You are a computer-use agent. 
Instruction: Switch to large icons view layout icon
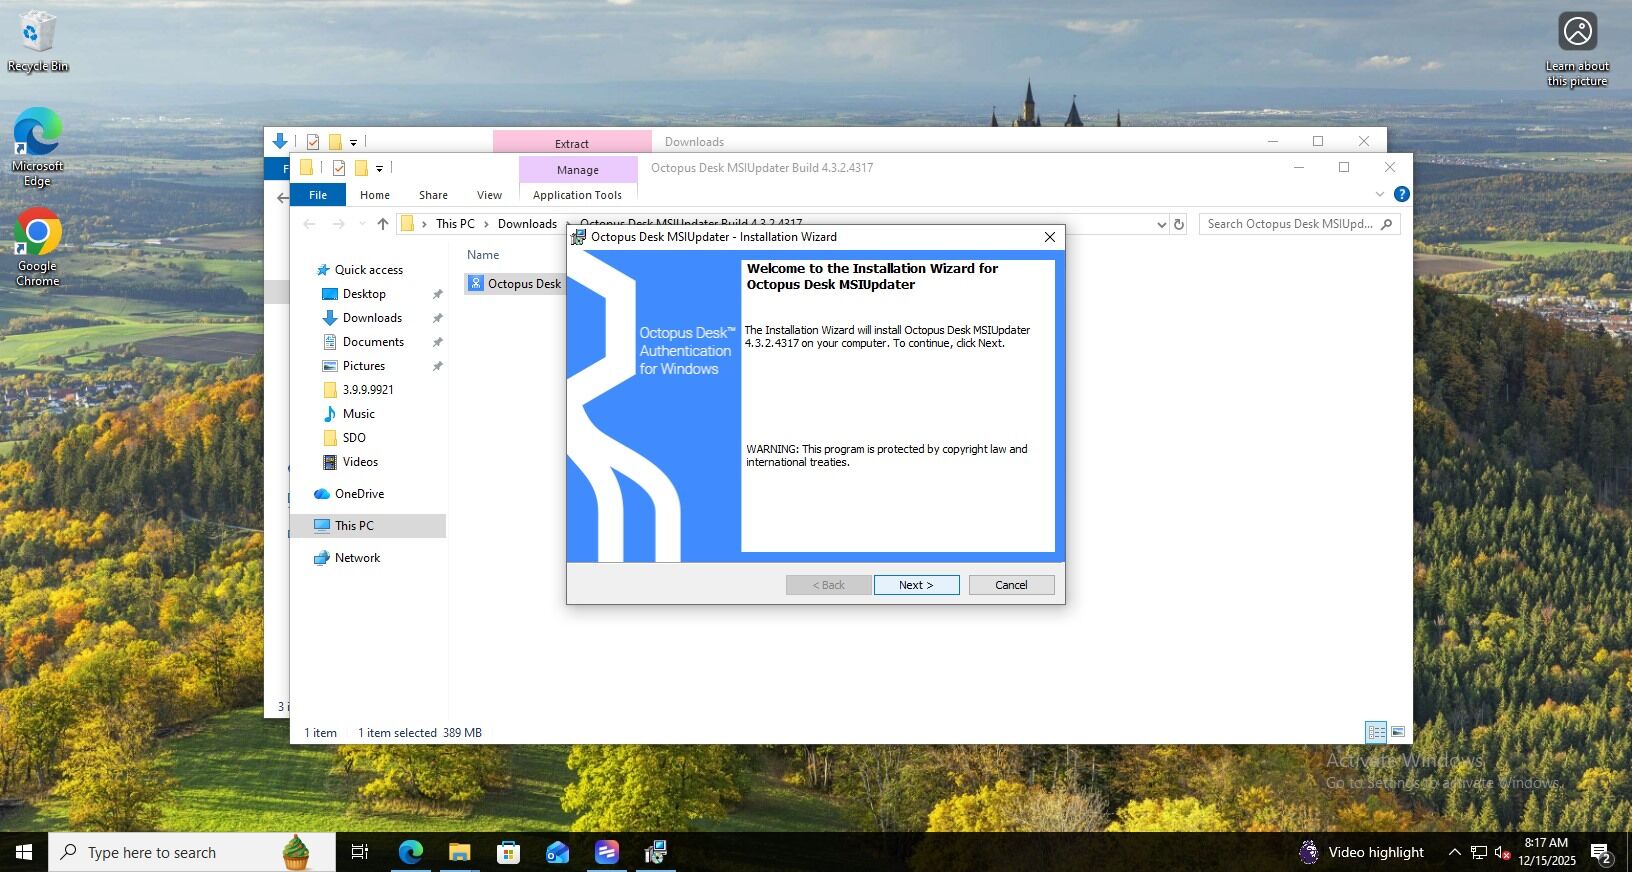(x=1398, y=733)
